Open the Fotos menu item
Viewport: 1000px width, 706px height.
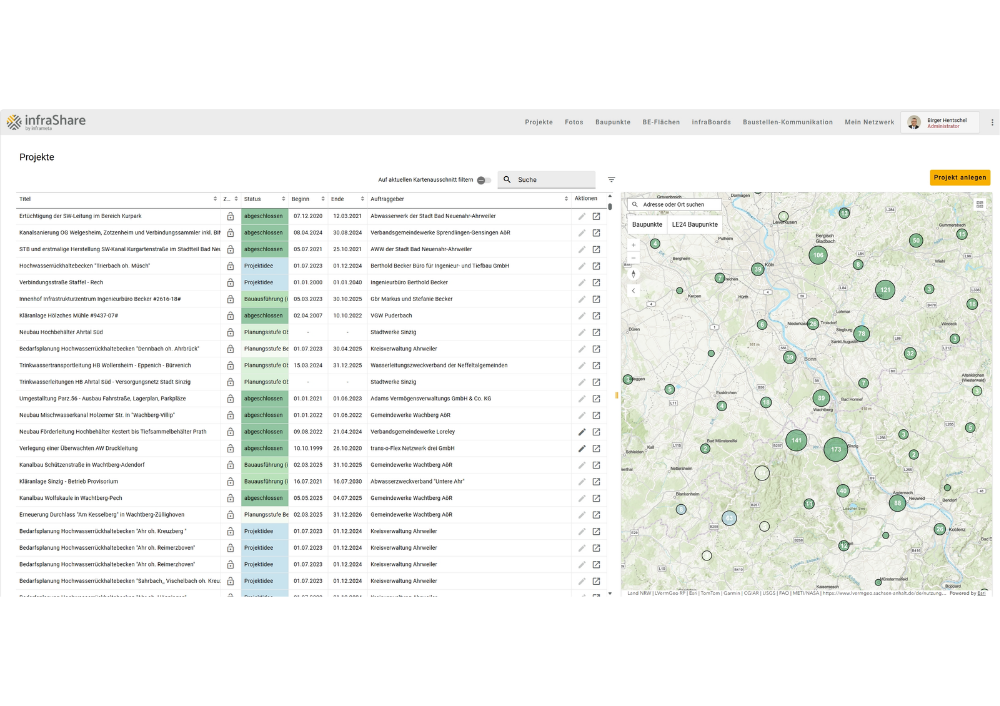pyautogui.click(x=574, y=122)
